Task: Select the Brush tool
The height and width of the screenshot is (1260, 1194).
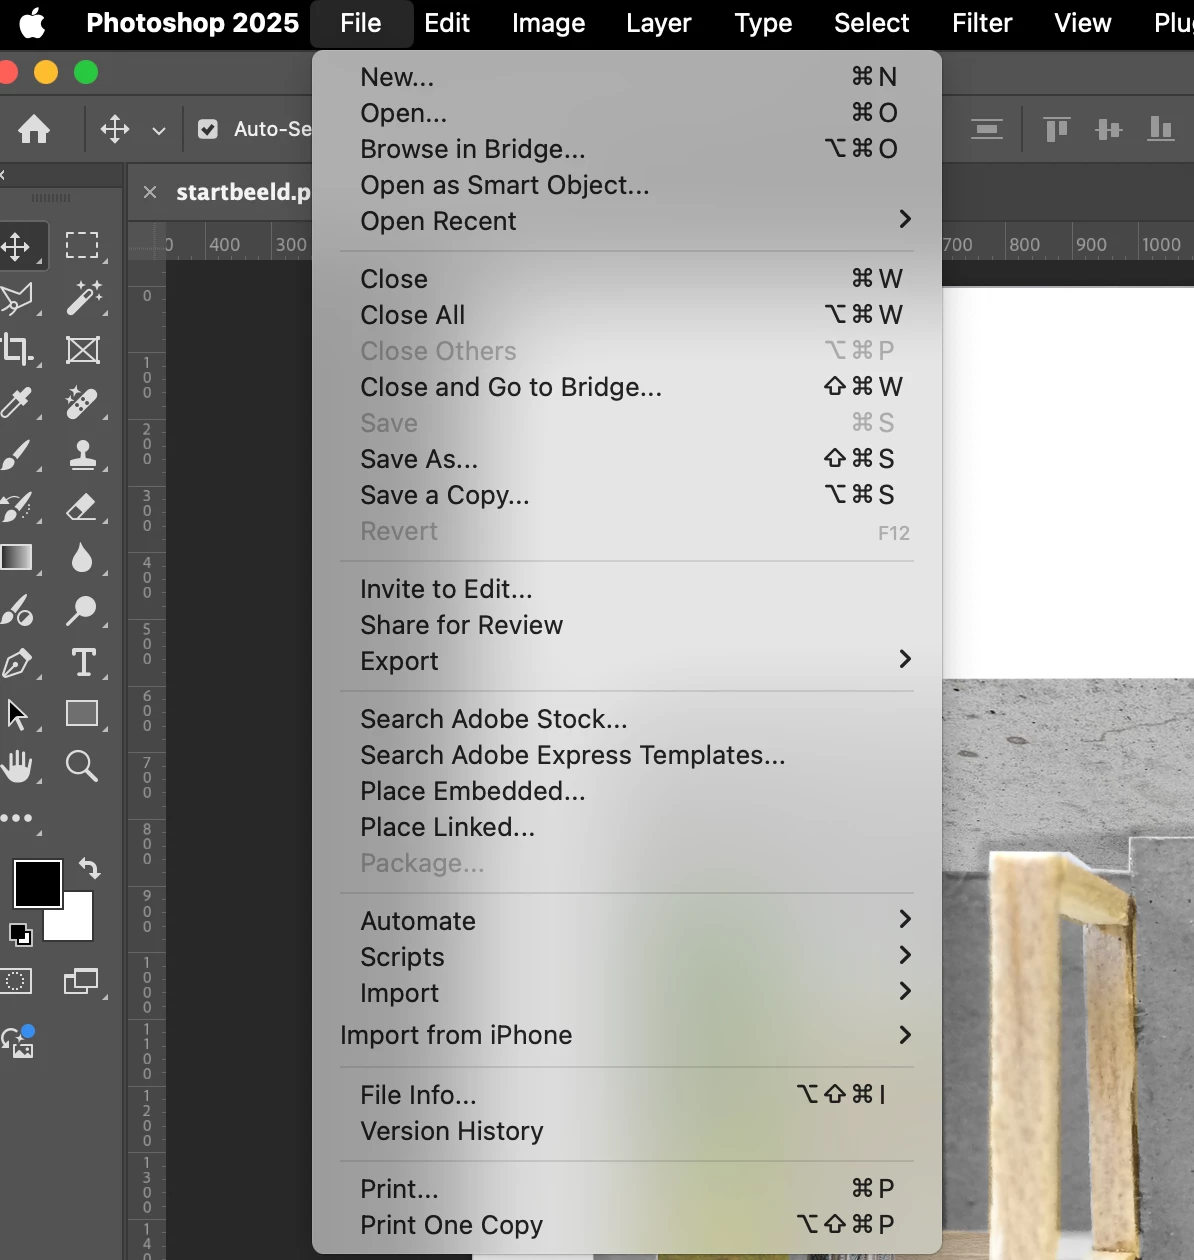Action: coord(17,454)
